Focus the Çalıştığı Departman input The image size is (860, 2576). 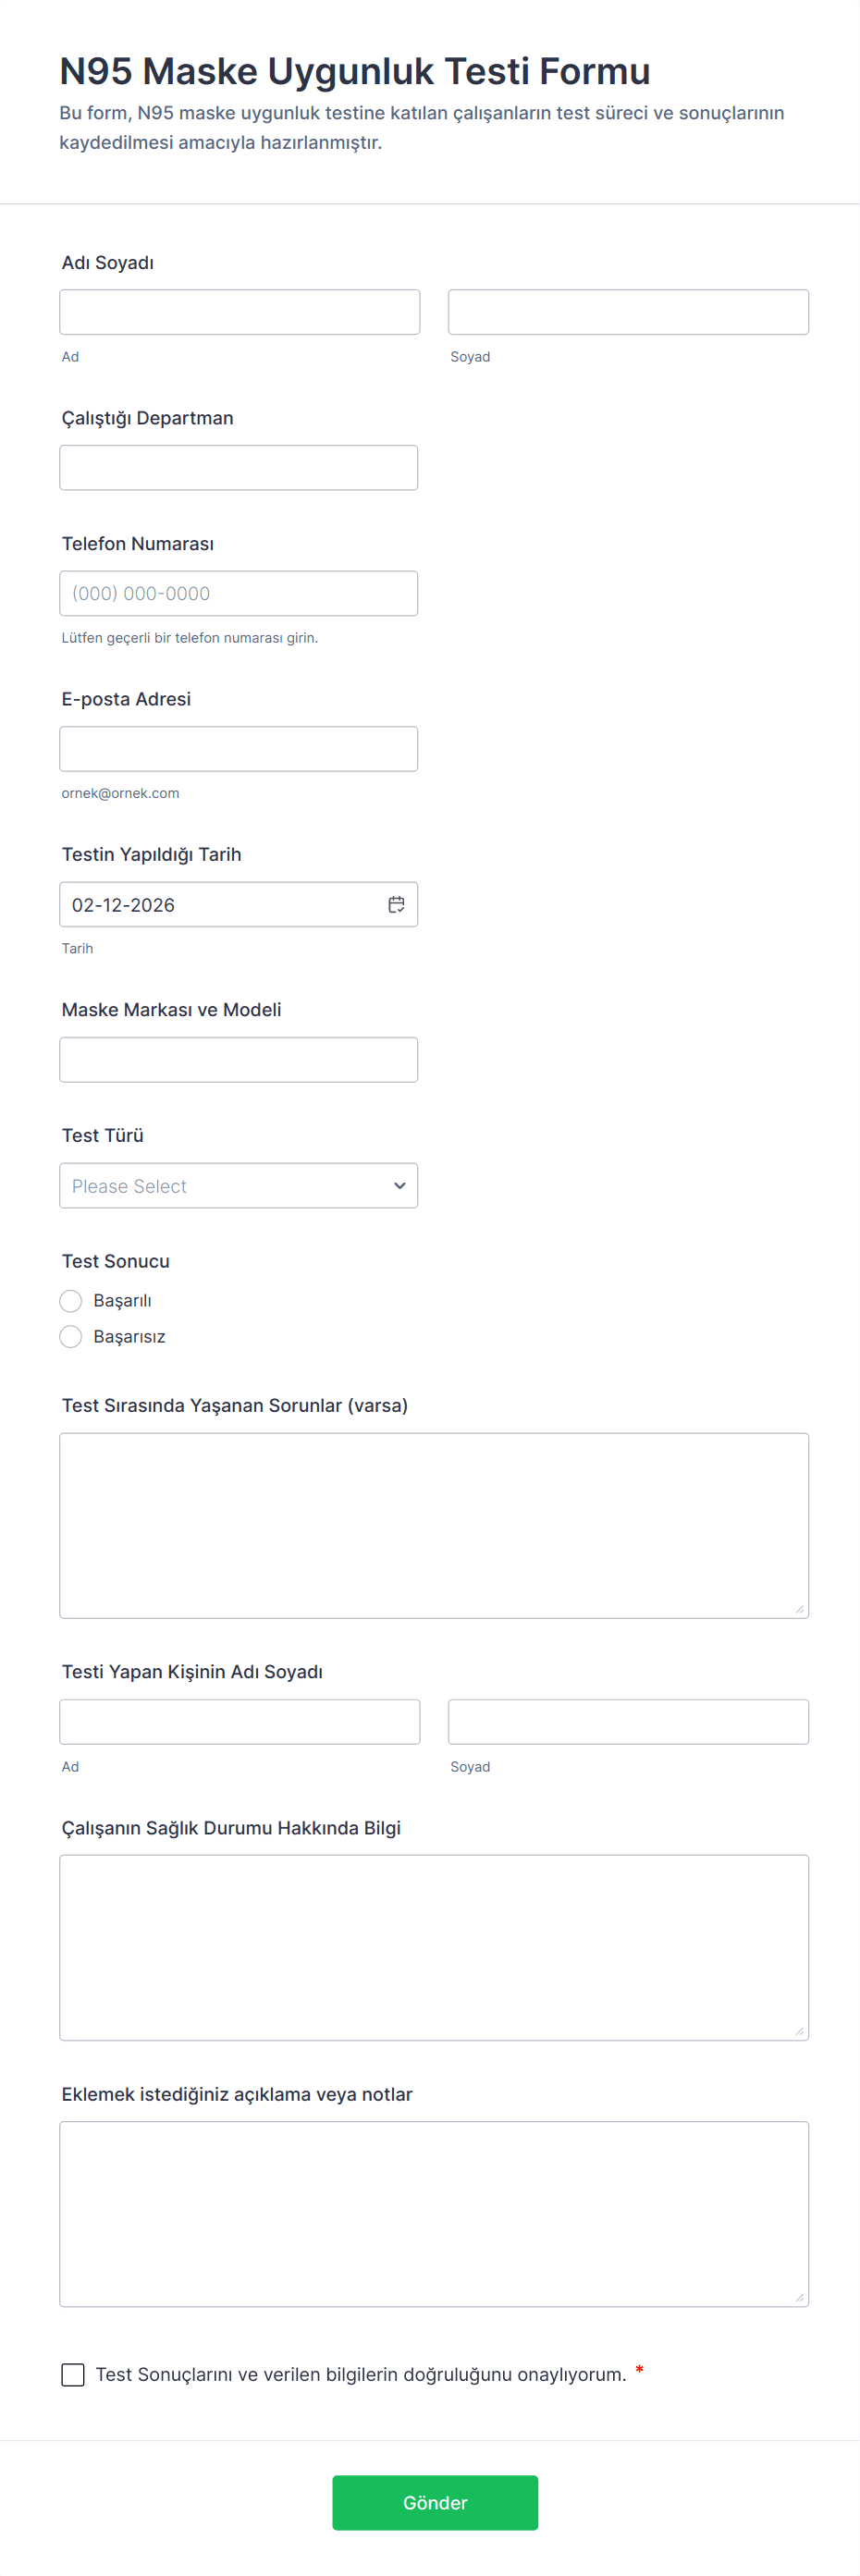(238, 467)
